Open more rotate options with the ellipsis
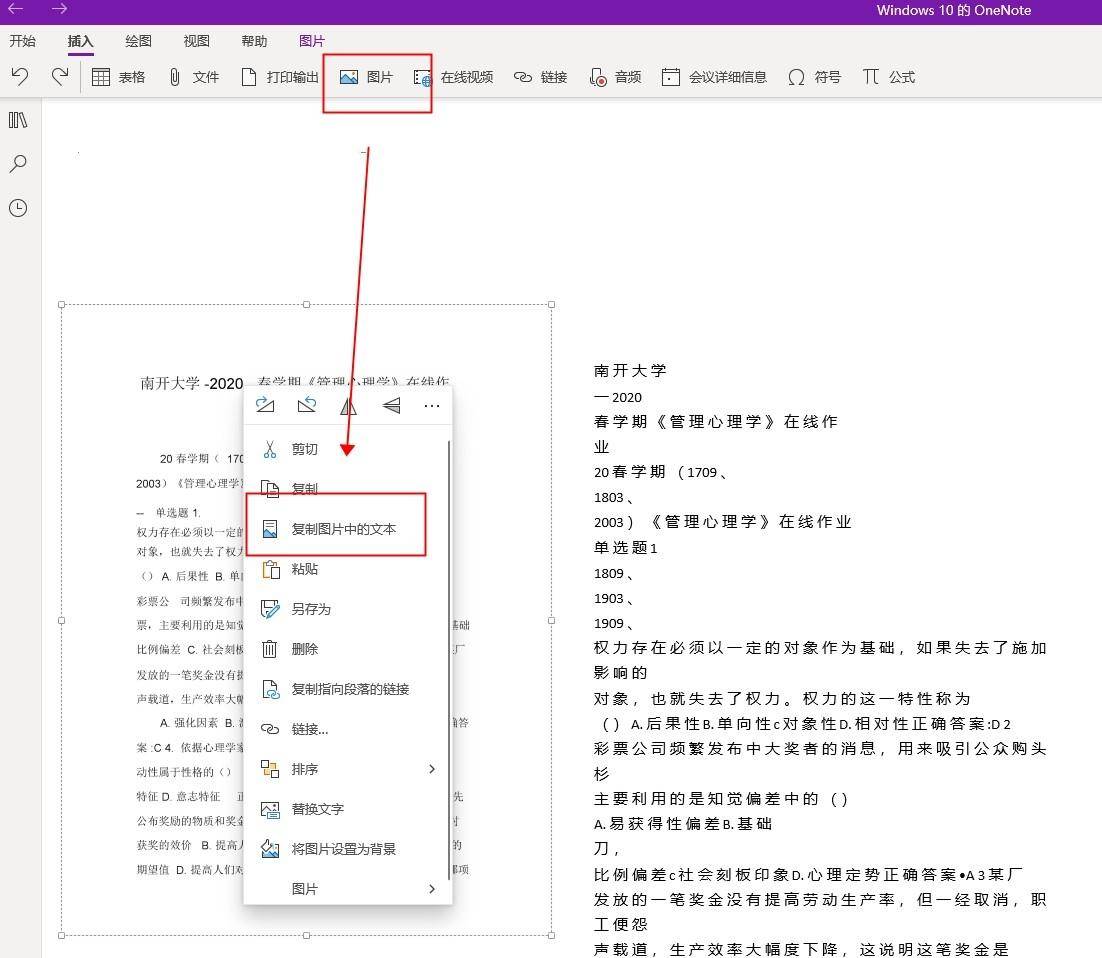The image size is (1102, 958). coord(432,406)
